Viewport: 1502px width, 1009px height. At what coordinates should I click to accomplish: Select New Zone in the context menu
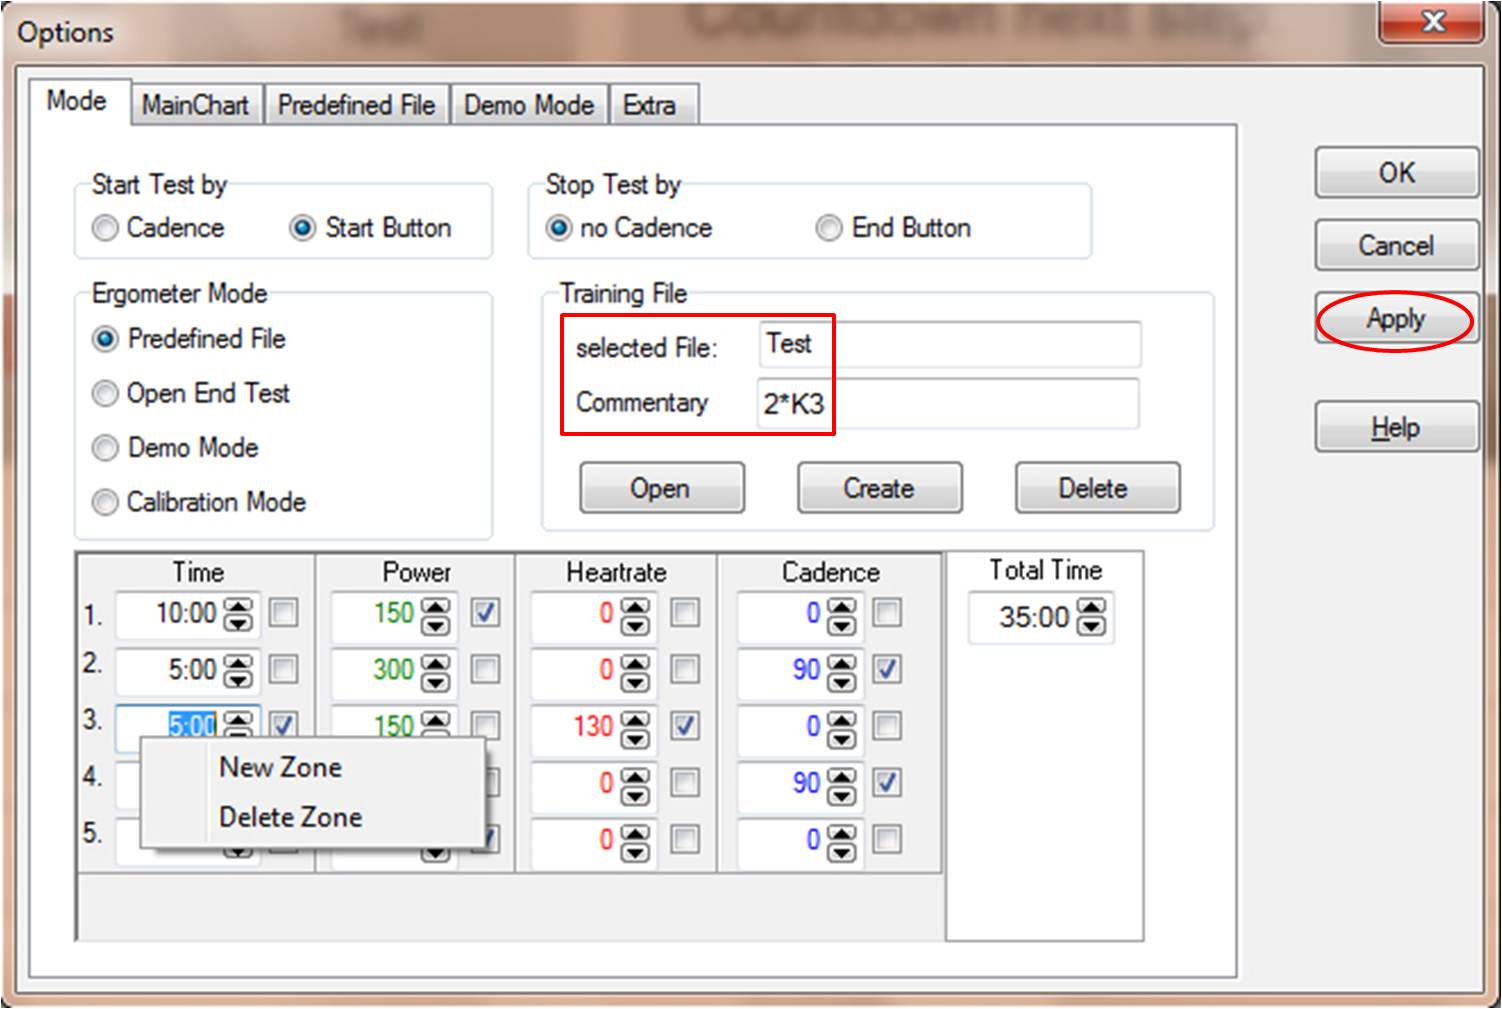(280, 767)
